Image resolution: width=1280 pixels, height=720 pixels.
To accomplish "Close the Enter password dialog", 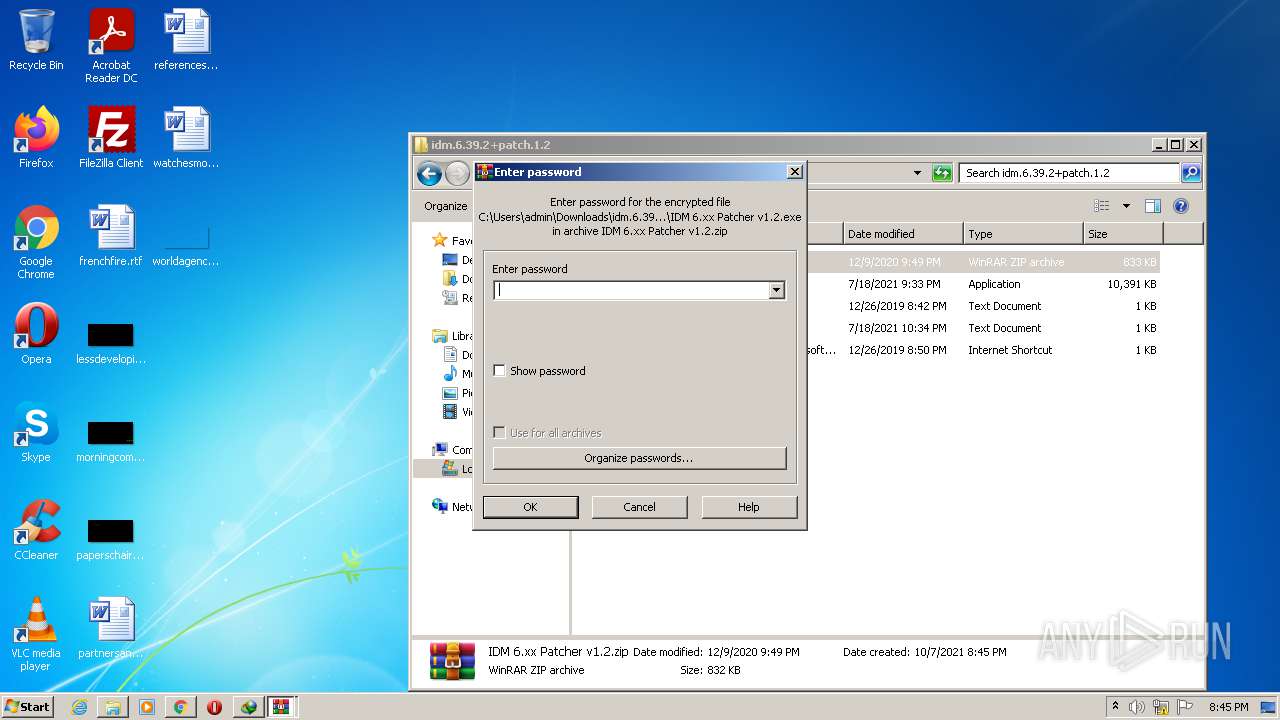I will tap(794, 172).
